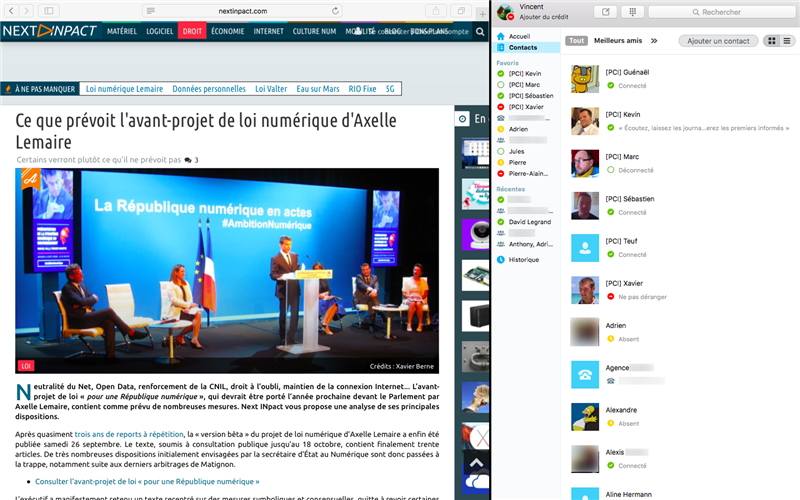This screenshot has height=500, width=800.
Task: Click the Next INpact search magnifier icon
Action: (x=481, y=31)
